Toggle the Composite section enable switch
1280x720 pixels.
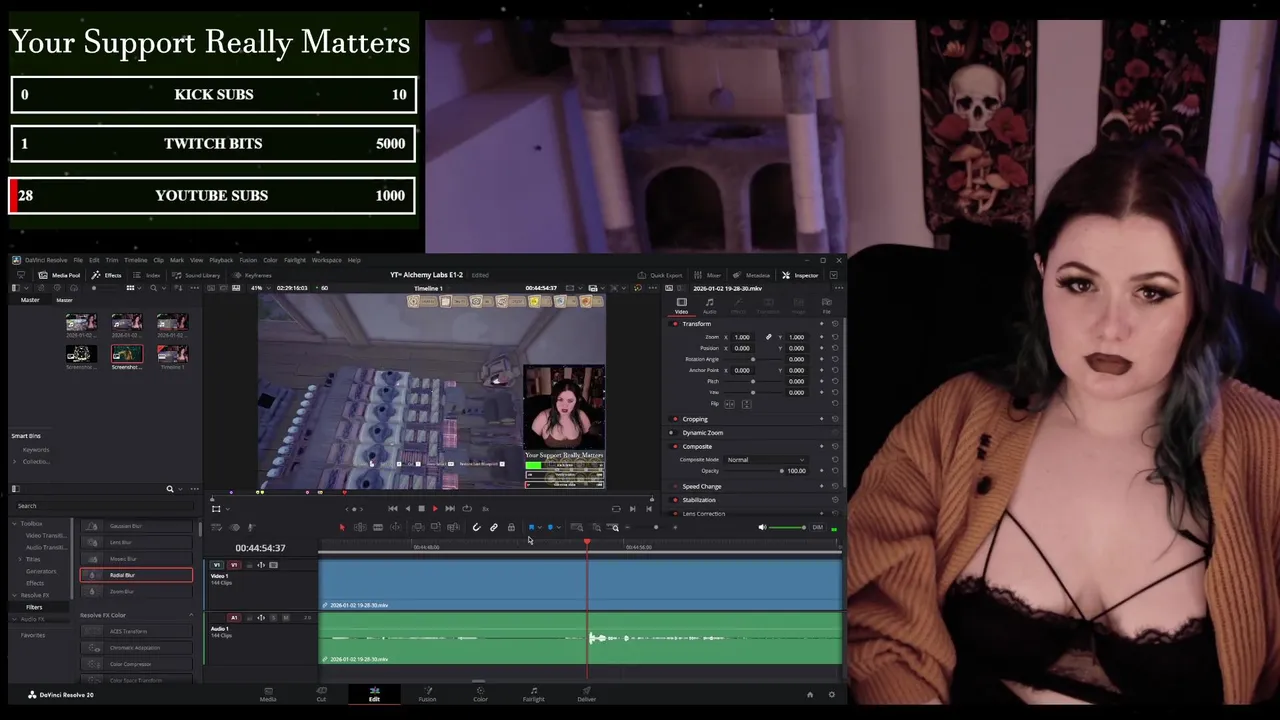[x=675, y=447]
